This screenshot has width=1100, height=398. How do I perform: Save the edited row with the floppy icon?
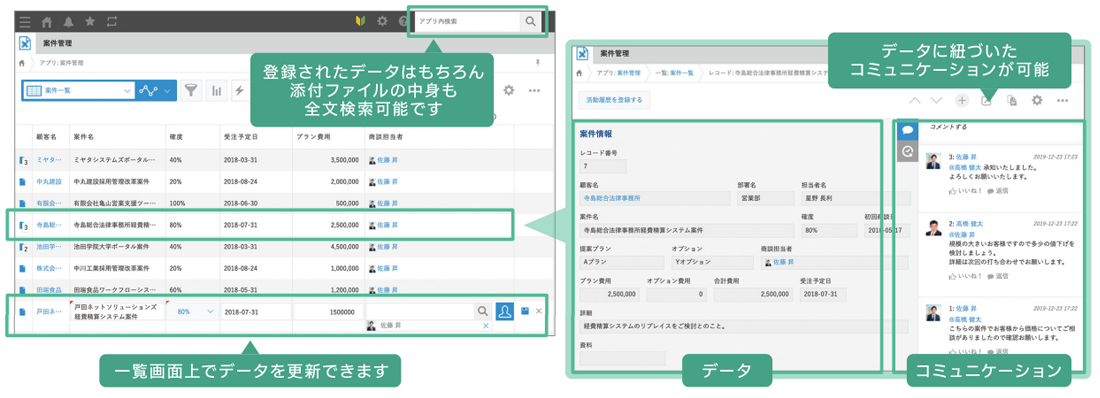525,311
